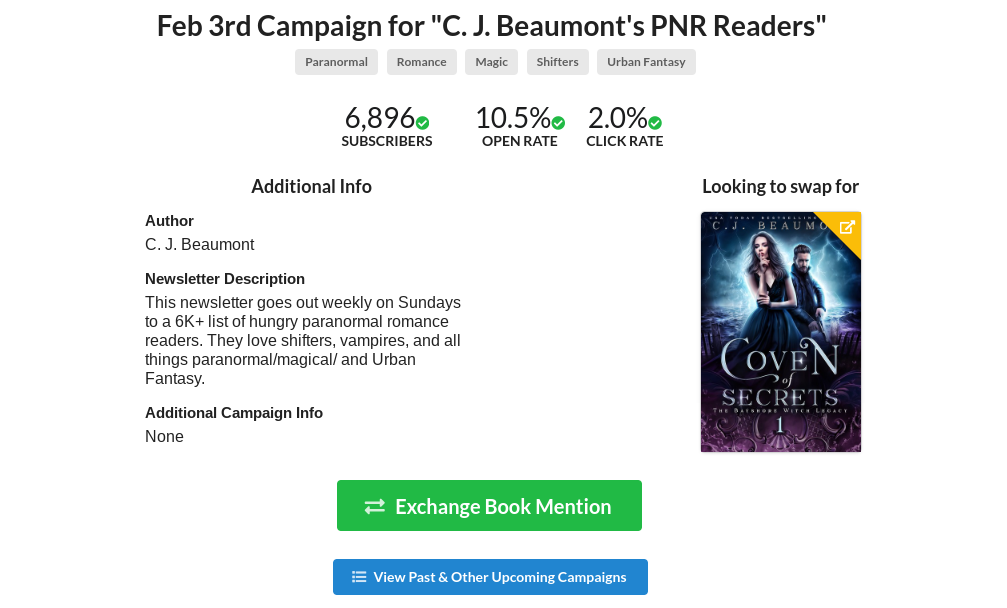Click the Looking to swap for heading
1007x608 pixels.
(x=780, y=186)
